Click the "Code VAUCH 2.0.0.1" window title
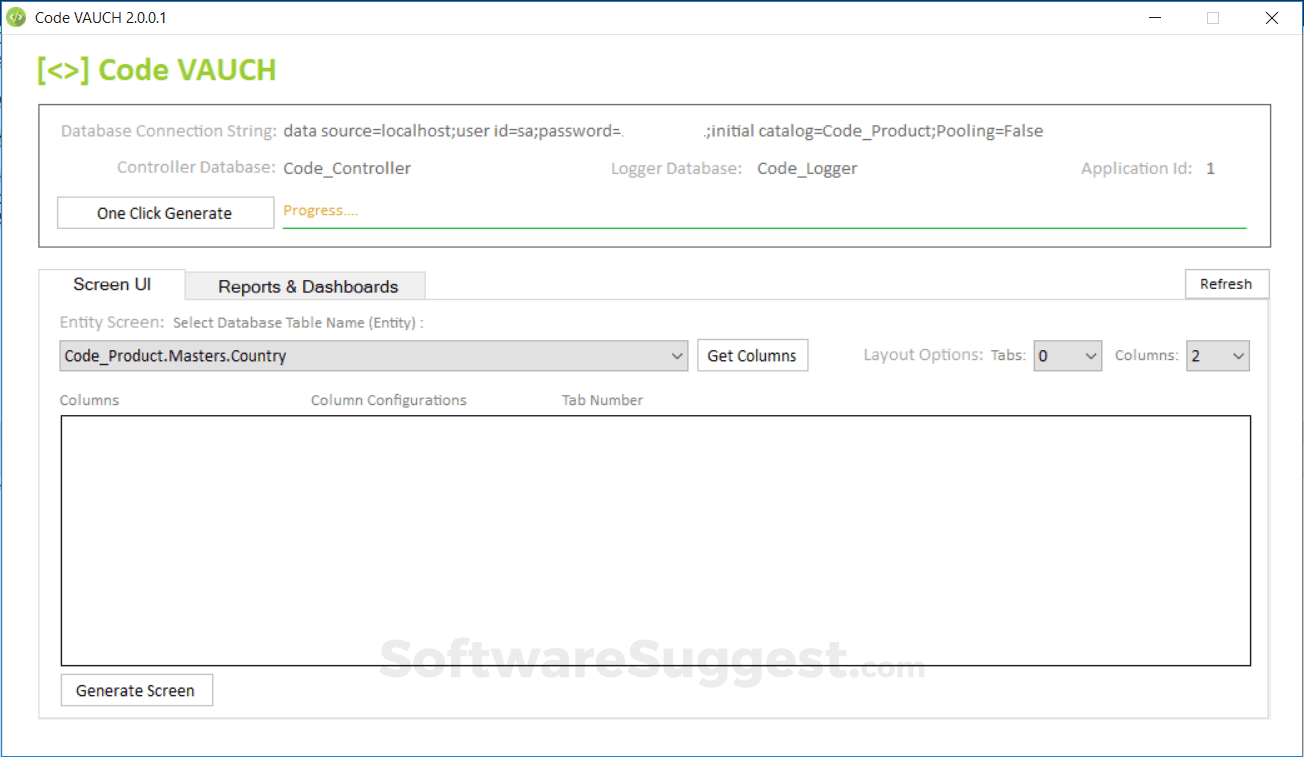This screenshot has height=757, width=1304. pos(101,18)
